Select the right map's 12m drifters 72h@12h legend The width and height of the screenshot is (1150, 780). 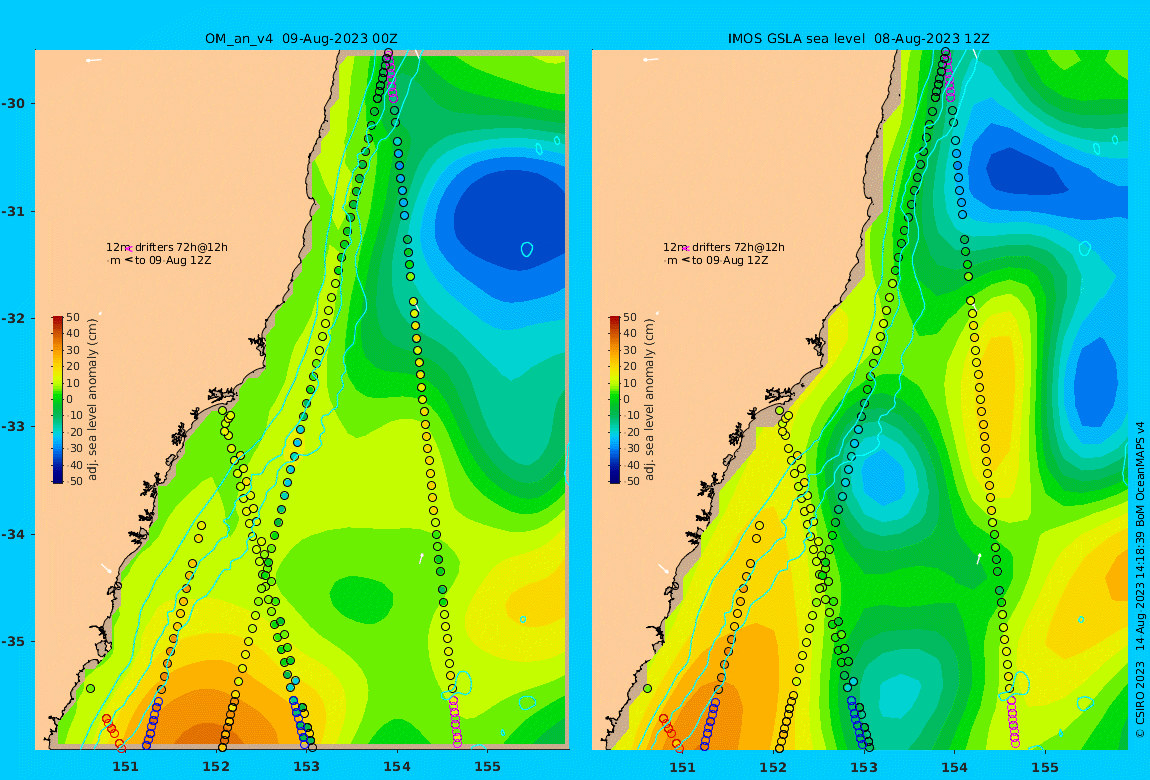[723, 247]
